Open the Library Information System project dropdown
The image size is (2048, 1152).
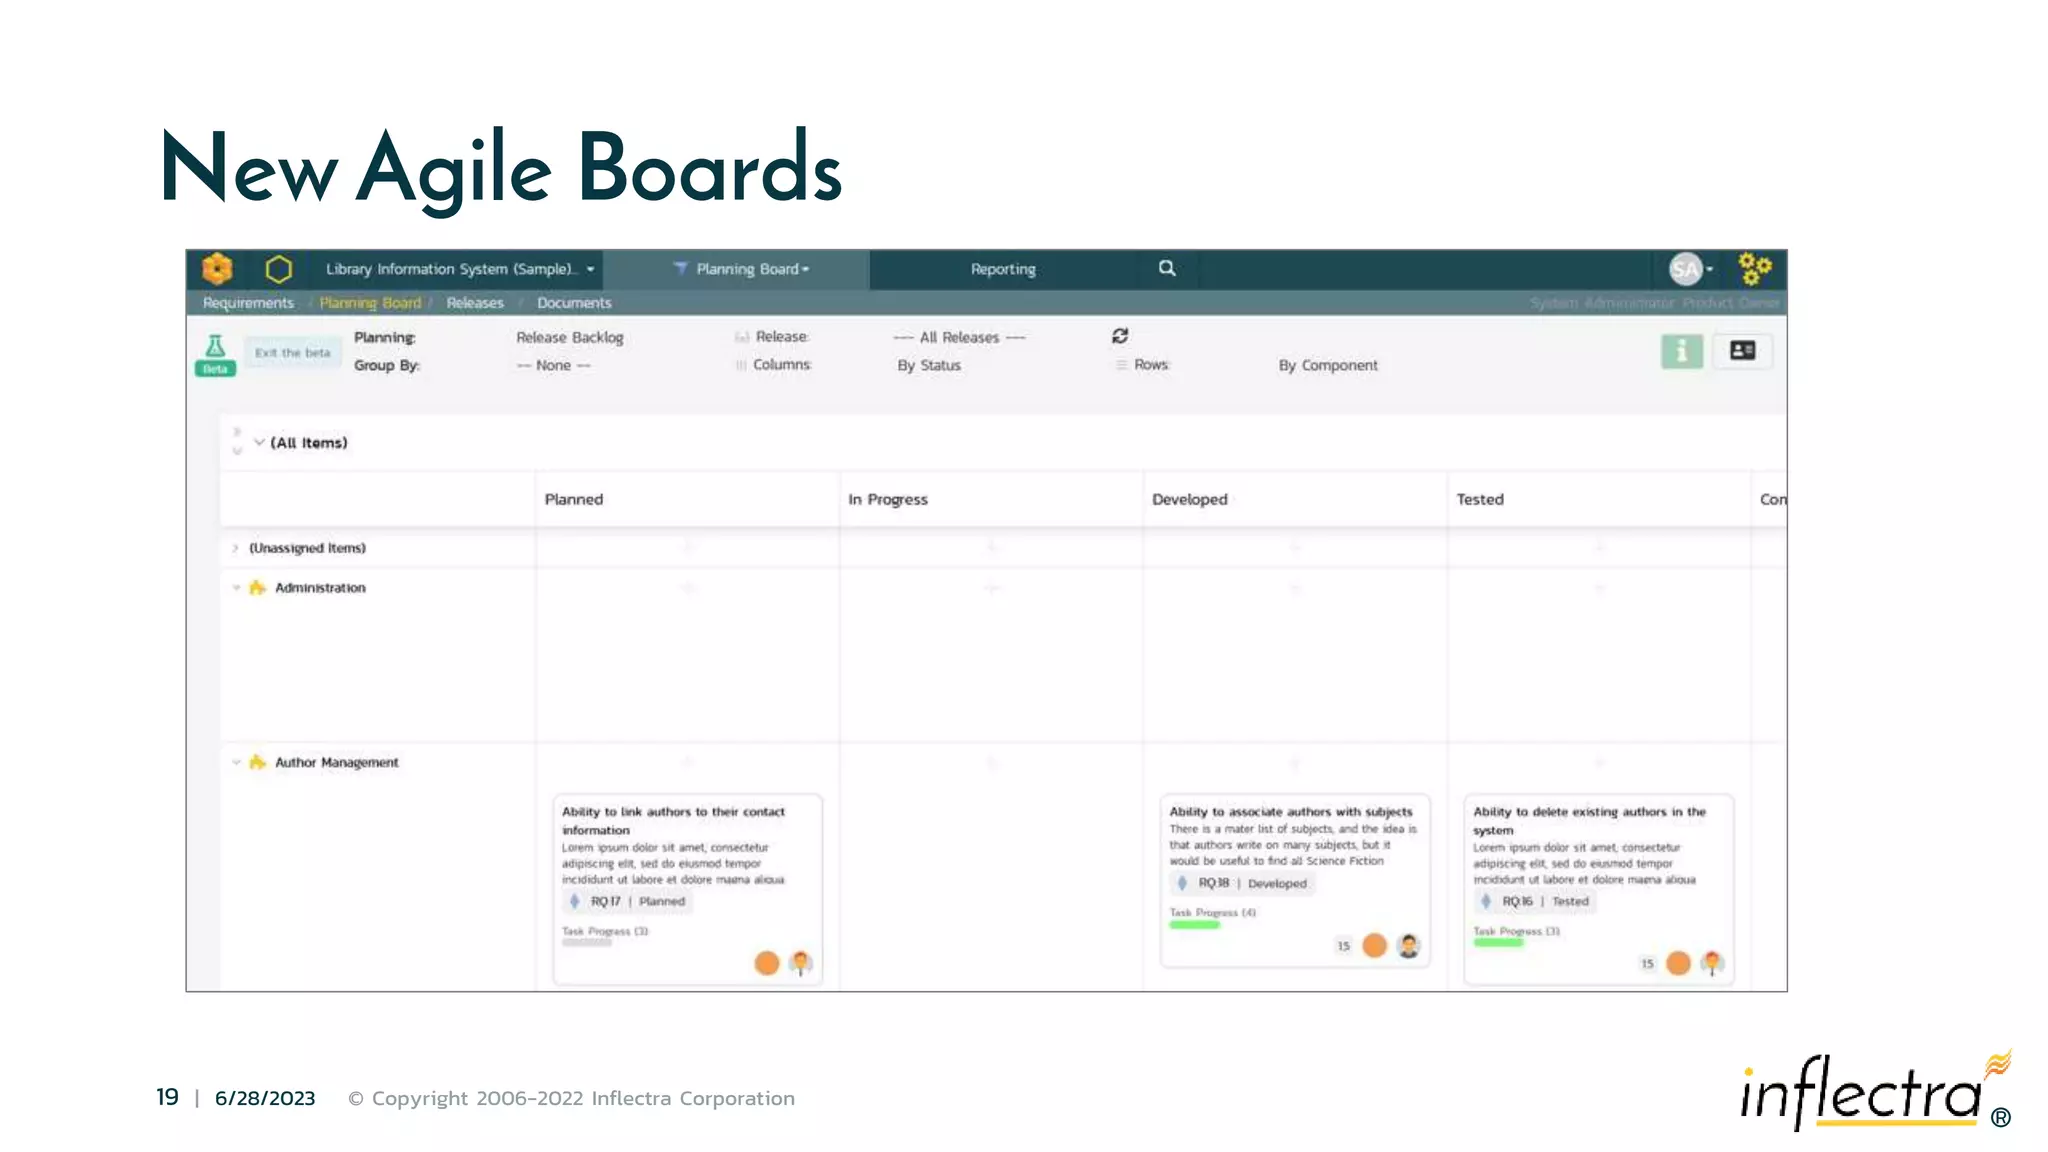pyautogui.click(x=460, y=269)
